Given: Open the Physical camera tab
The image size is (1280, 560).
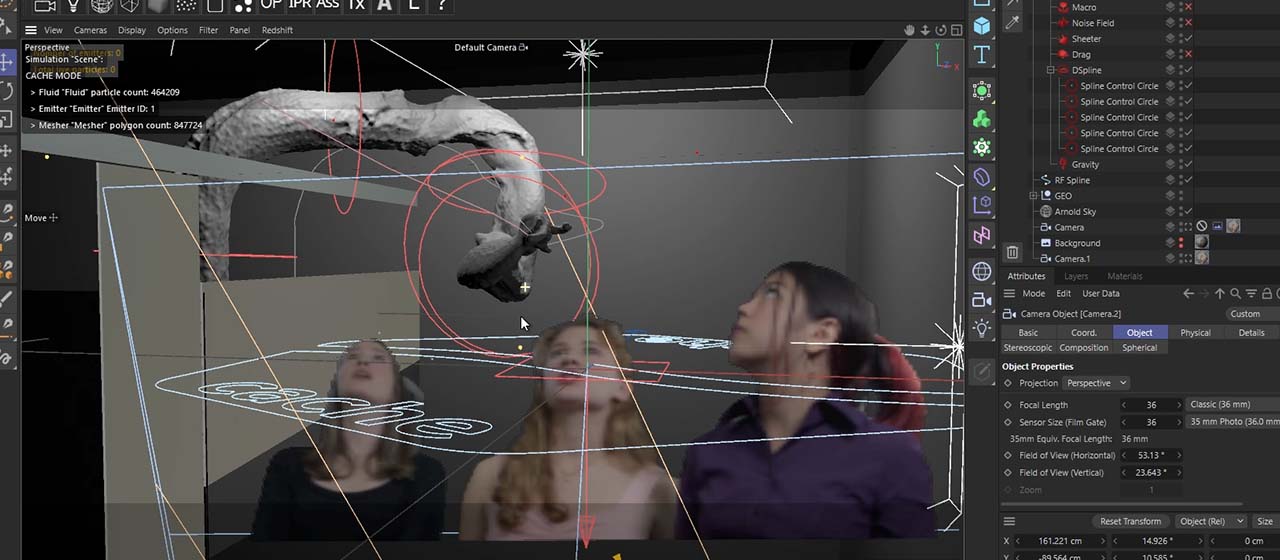Looking at the screenshot, I should tap(1195, 332).
